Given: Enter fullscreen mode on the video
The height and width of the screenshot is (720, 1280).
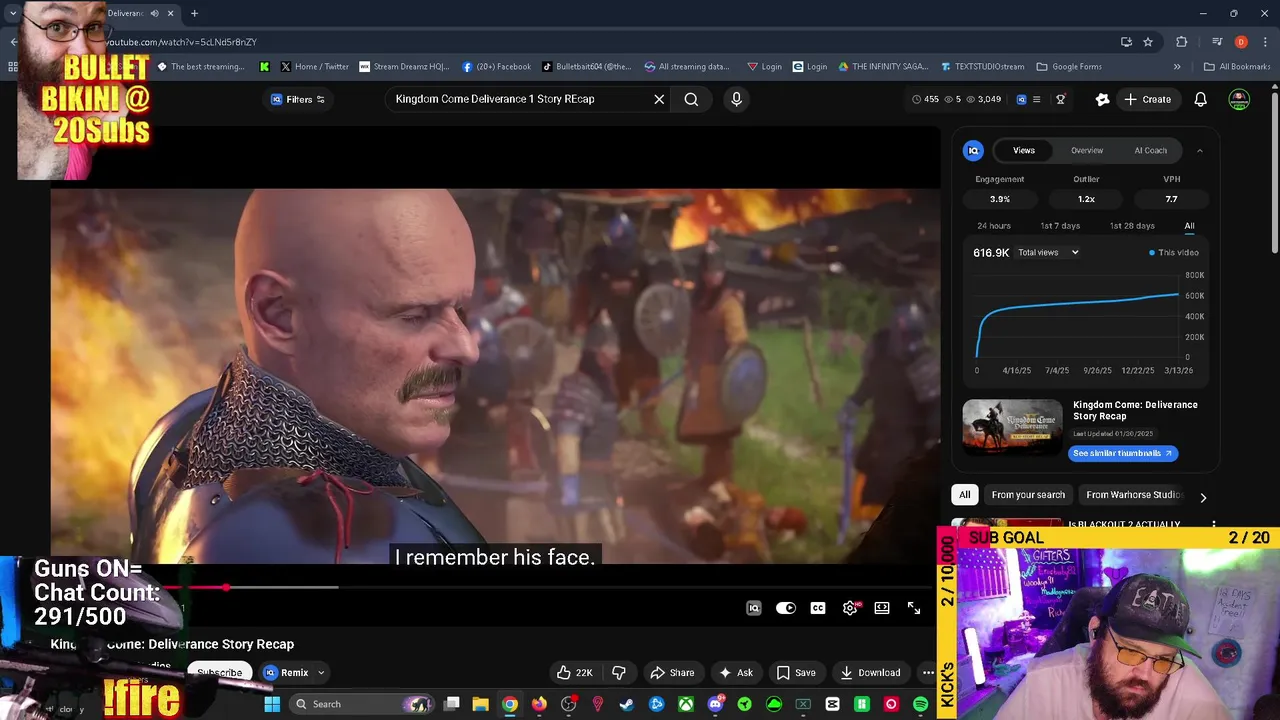Looking at the screenshot, I should 914,608.
